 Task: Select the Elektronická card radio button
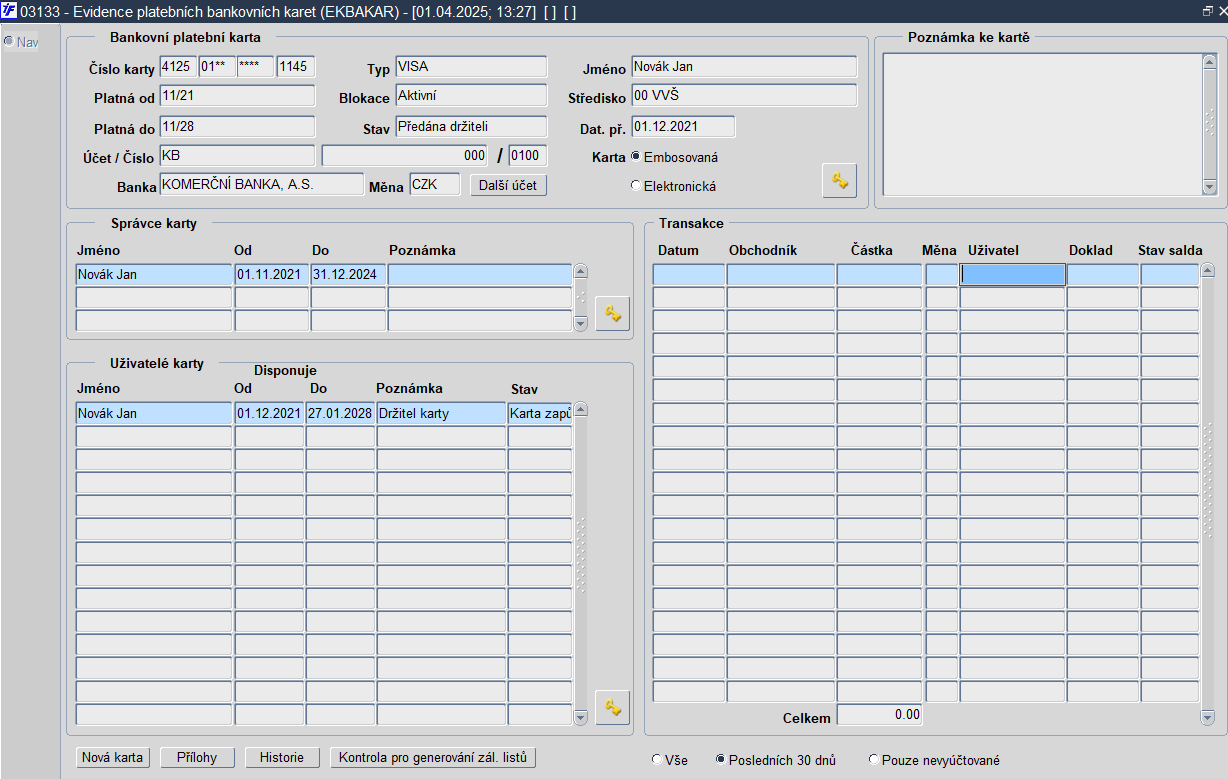click(635, 185)
